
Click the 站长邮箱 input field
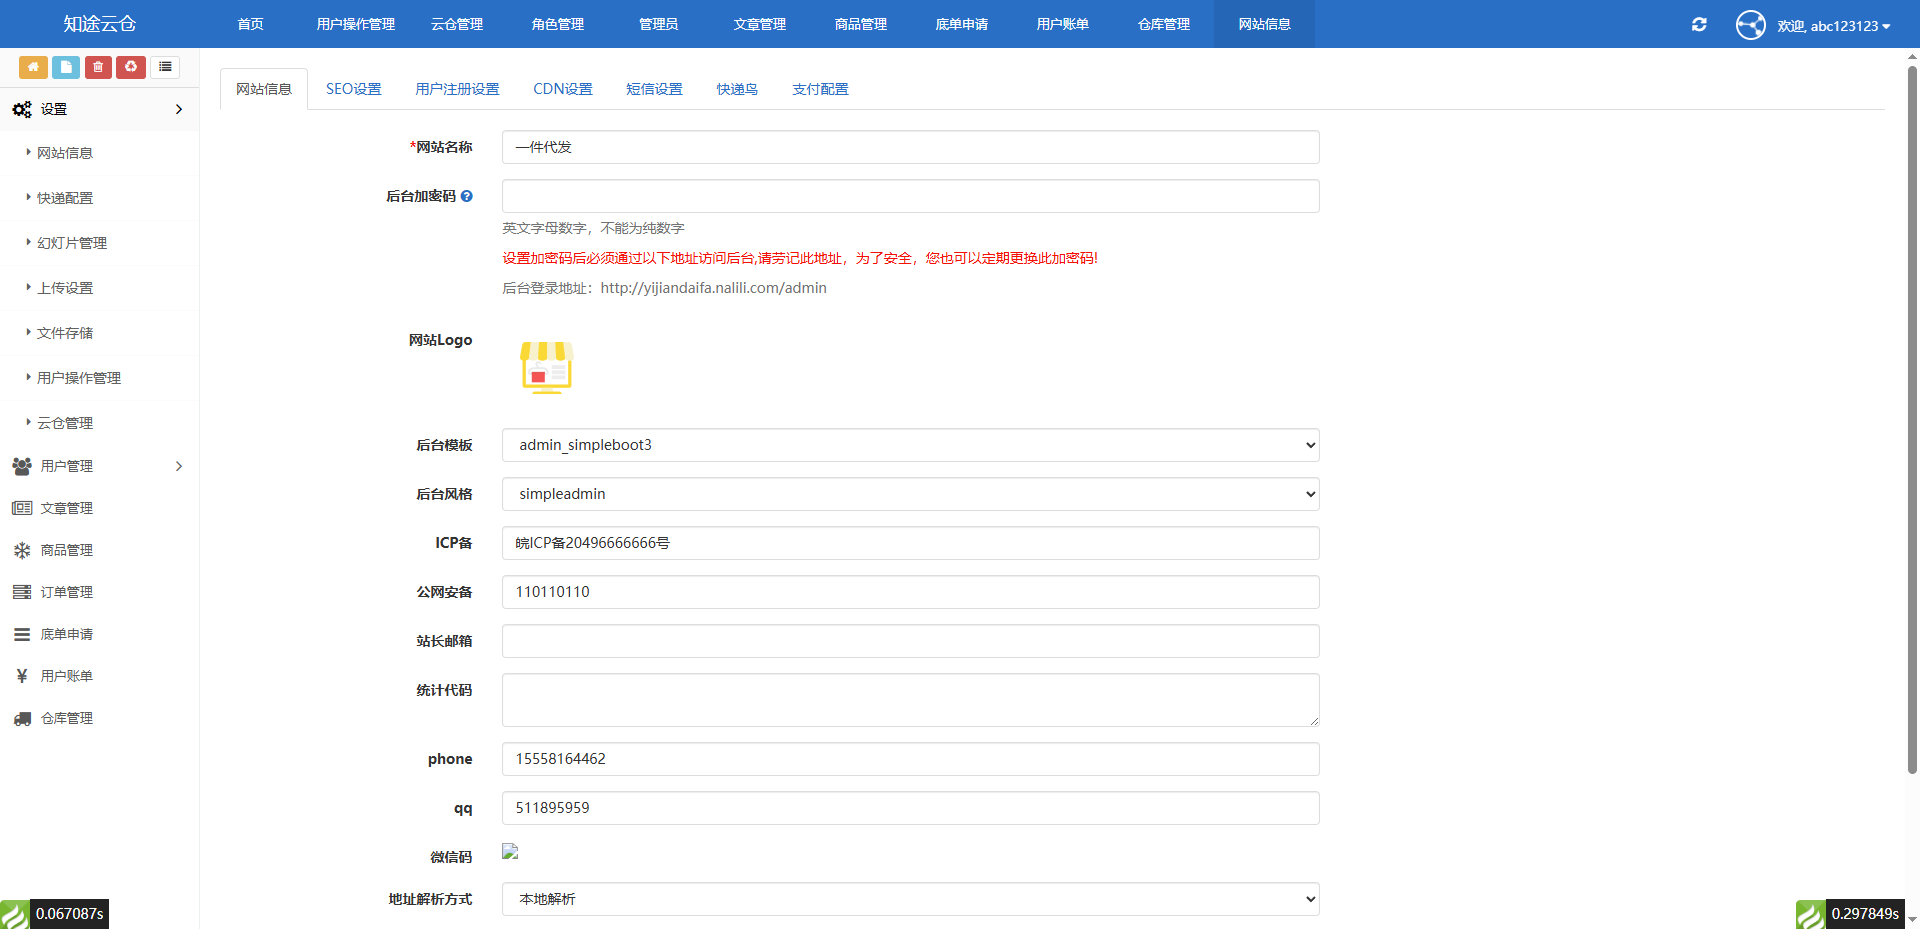coord(909,640)
